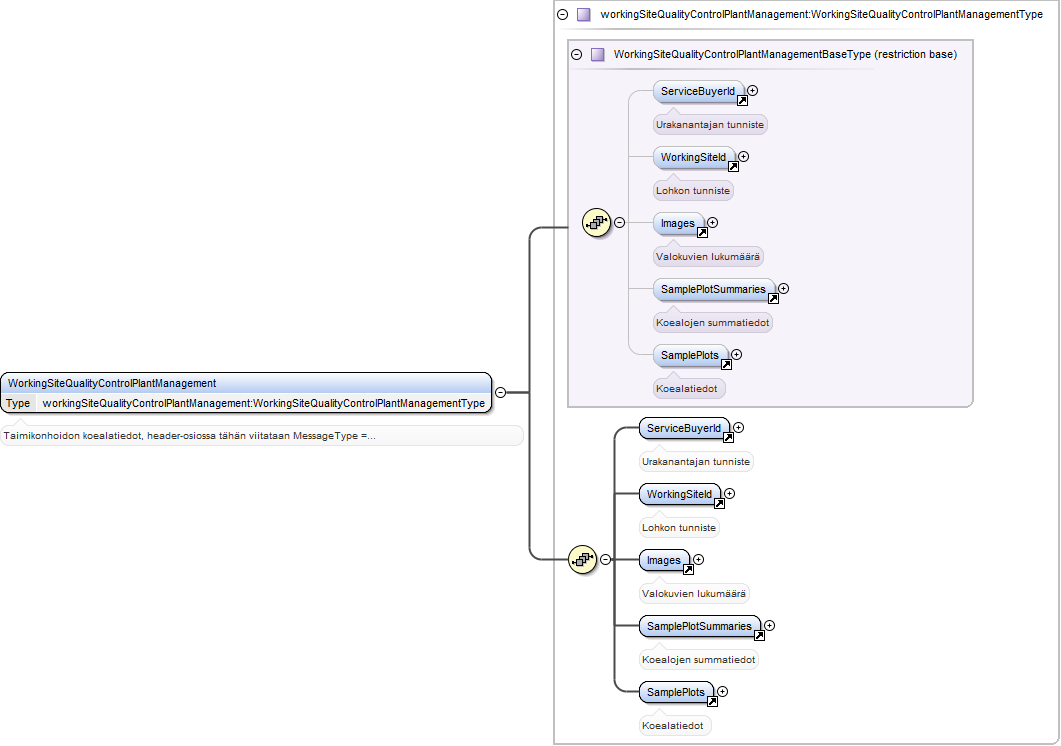Click the purple type icon beside WorkingSiteQualityControlPlantManagementBaseType
This screenshot has height=746, width=1061.
(x=597, y=54)
